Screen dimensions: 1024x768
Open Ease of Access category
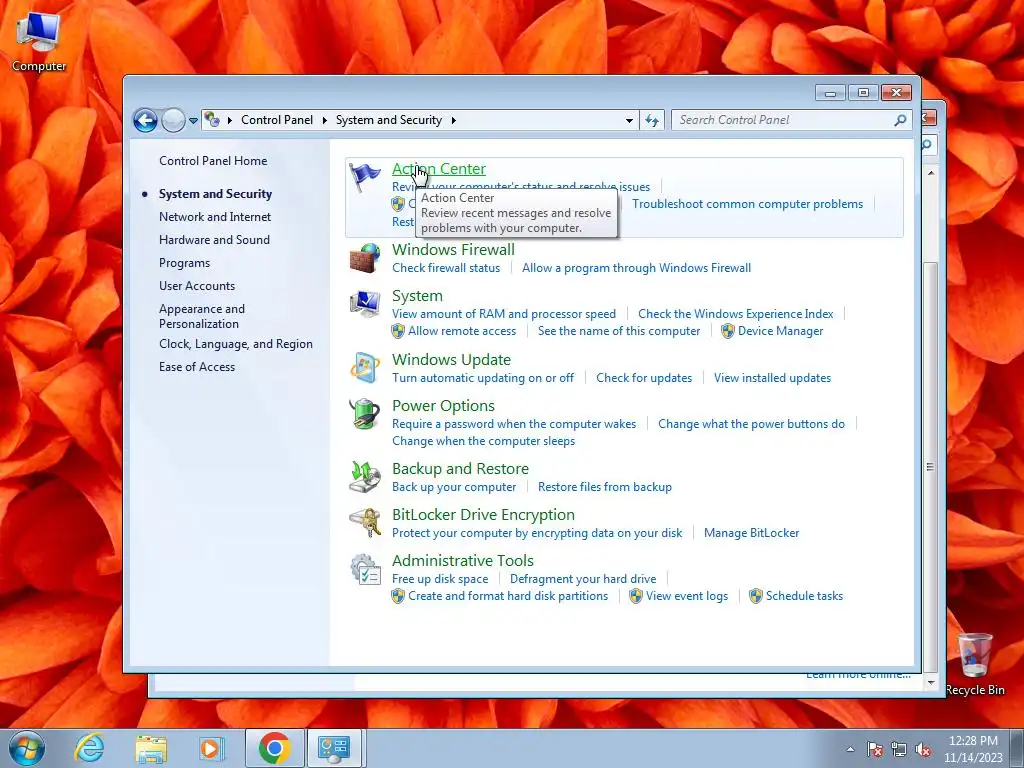(x=197, y=366)
